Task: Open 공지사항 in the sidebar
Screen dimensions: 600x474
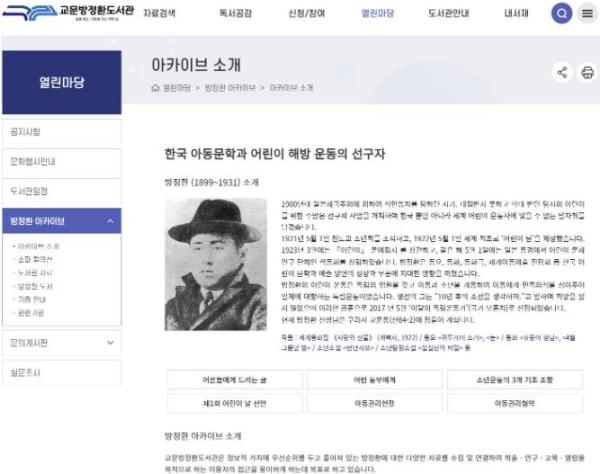Action: pos(62,132)
